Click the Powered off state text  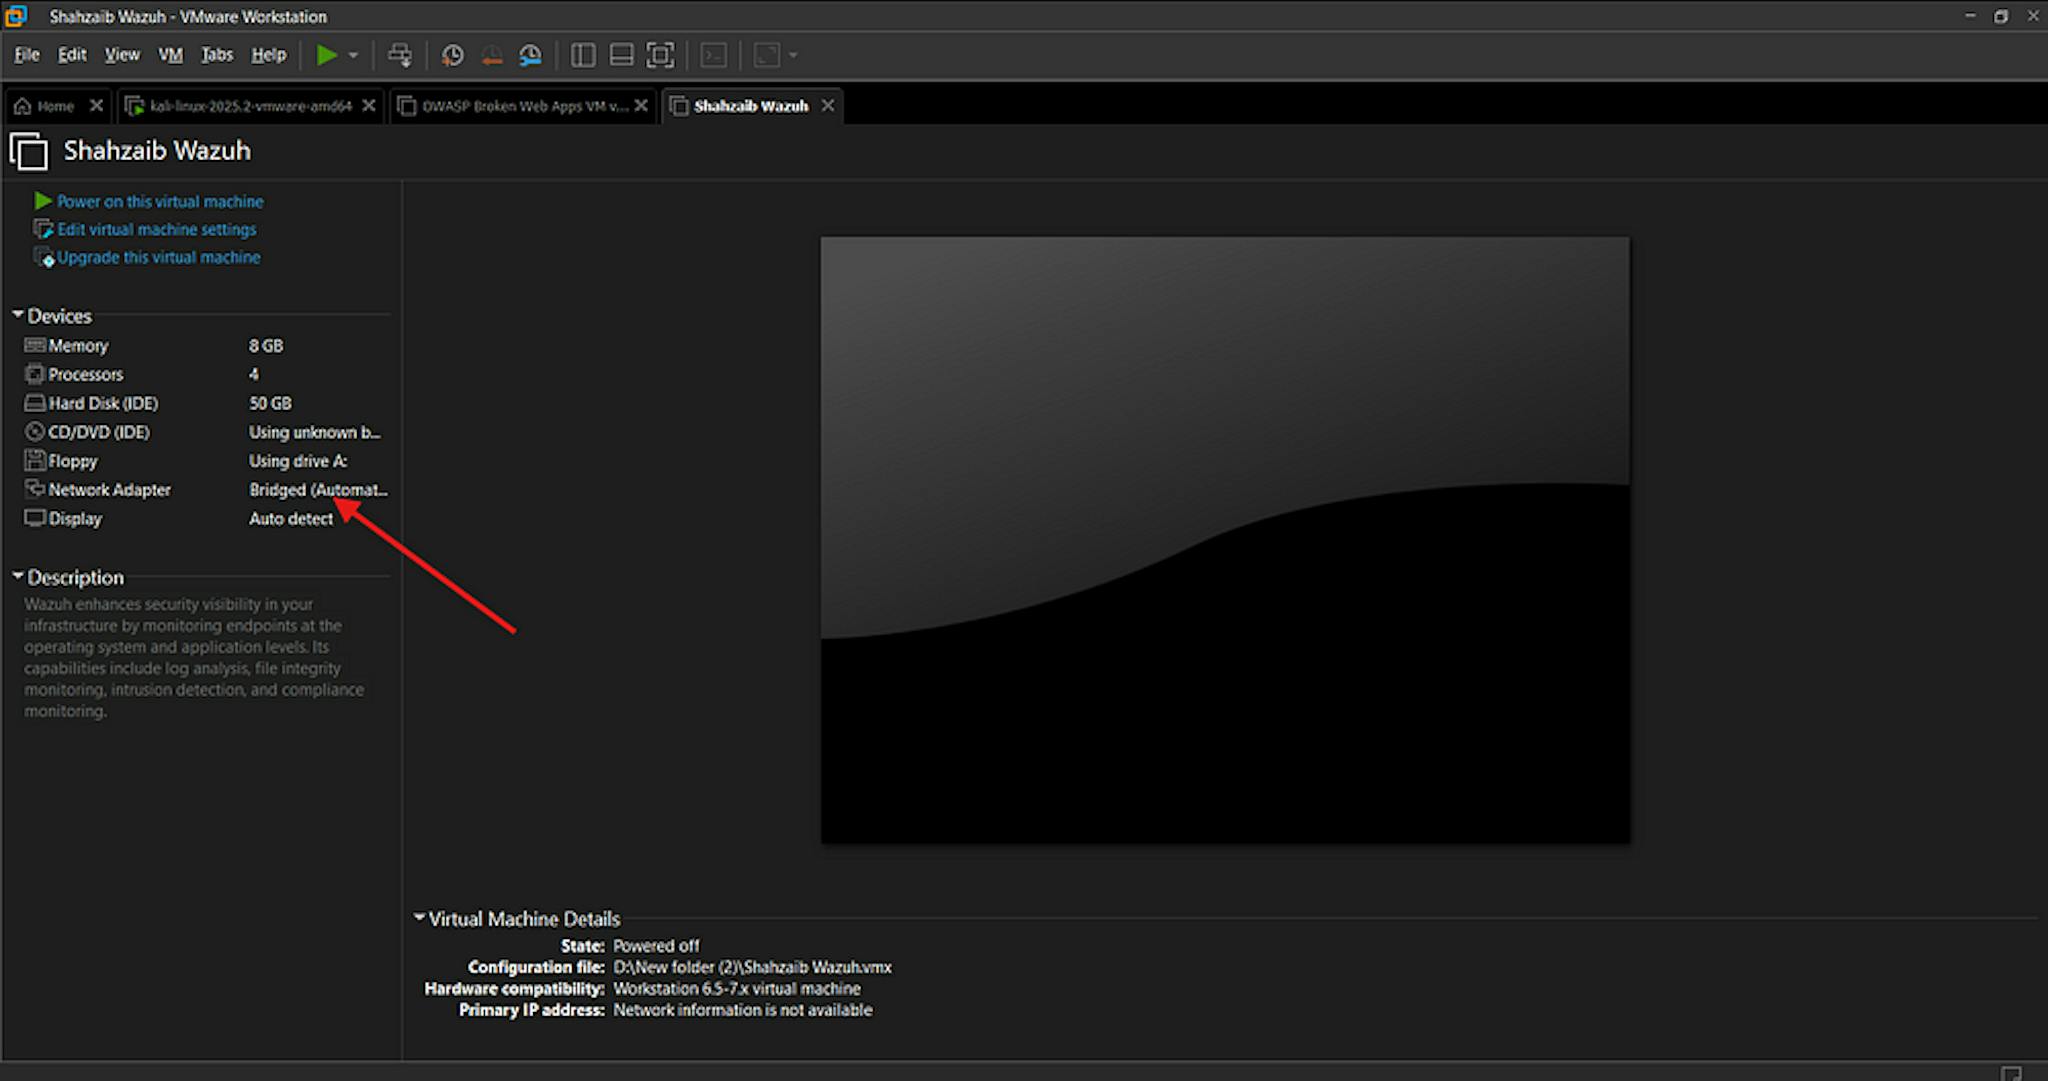coord(656,945)
